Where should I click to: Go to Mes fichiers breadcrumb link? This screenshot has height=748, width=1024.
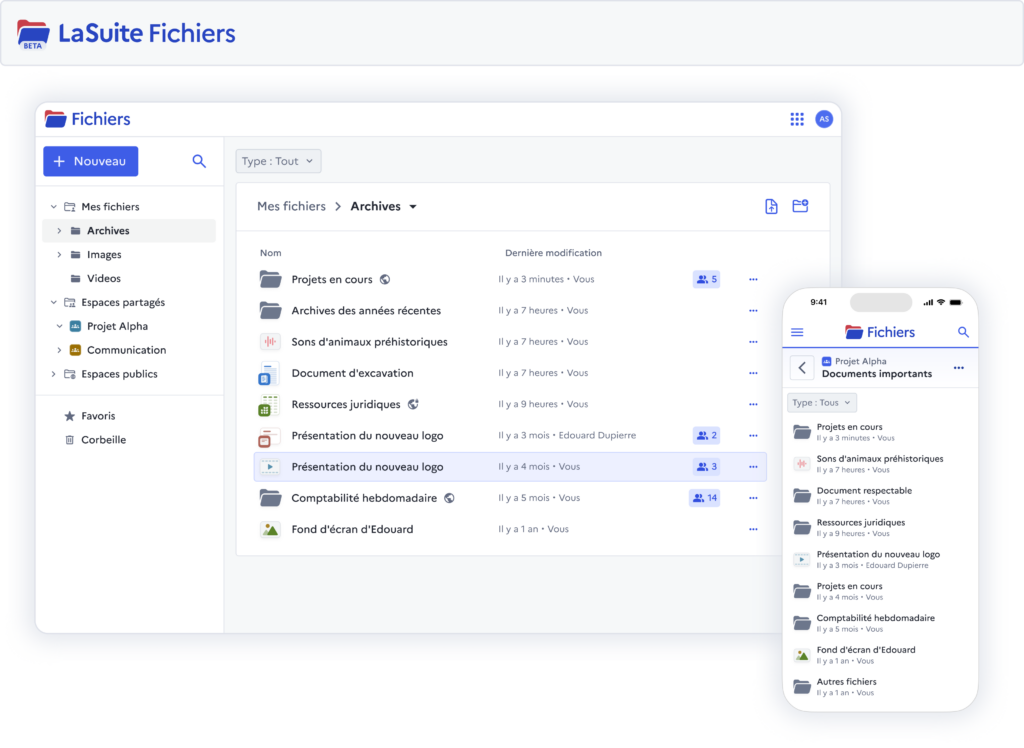291,206
